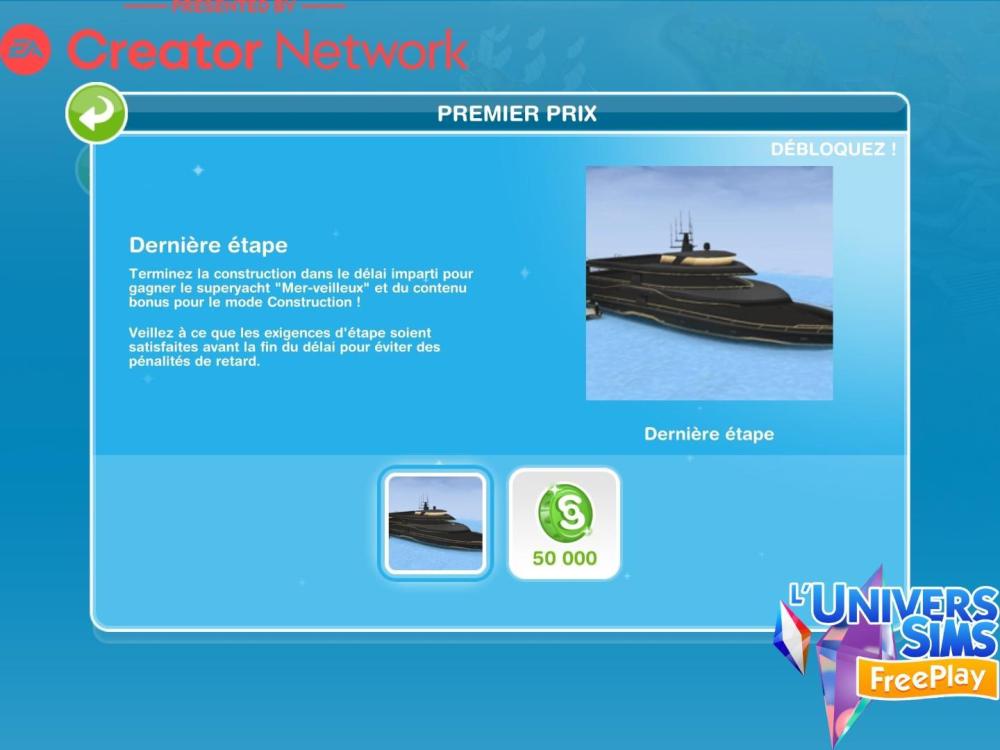Image resolution: width=1000 pixels, height=750 pixels.
Task: Click the PREMIER PRIX title bar text
Action: pos(517,114)
